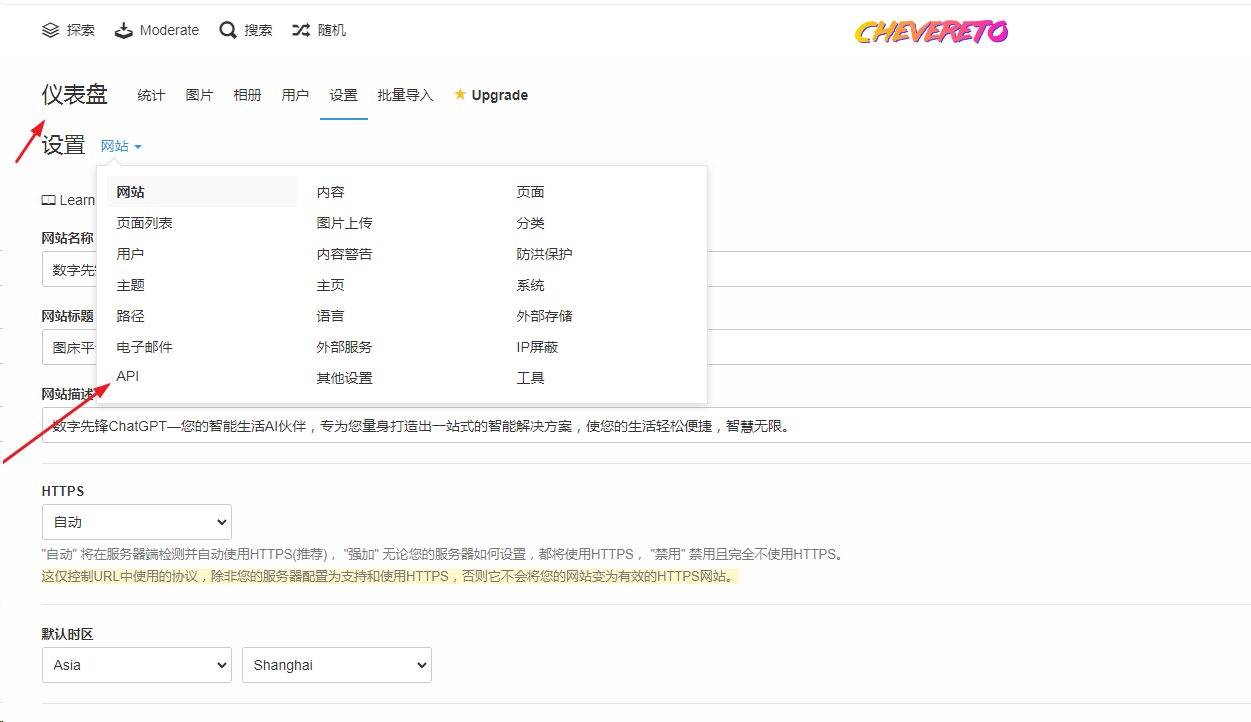Select API from settings menu
Viewport: 1251px width, 722px height.
128,376
